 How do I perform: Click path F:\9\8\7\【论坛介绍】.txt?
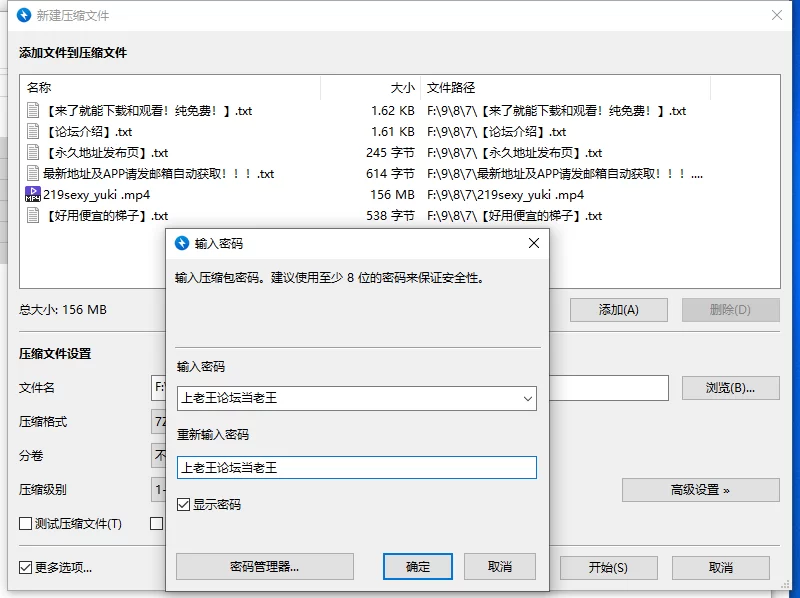coord(496,132)
